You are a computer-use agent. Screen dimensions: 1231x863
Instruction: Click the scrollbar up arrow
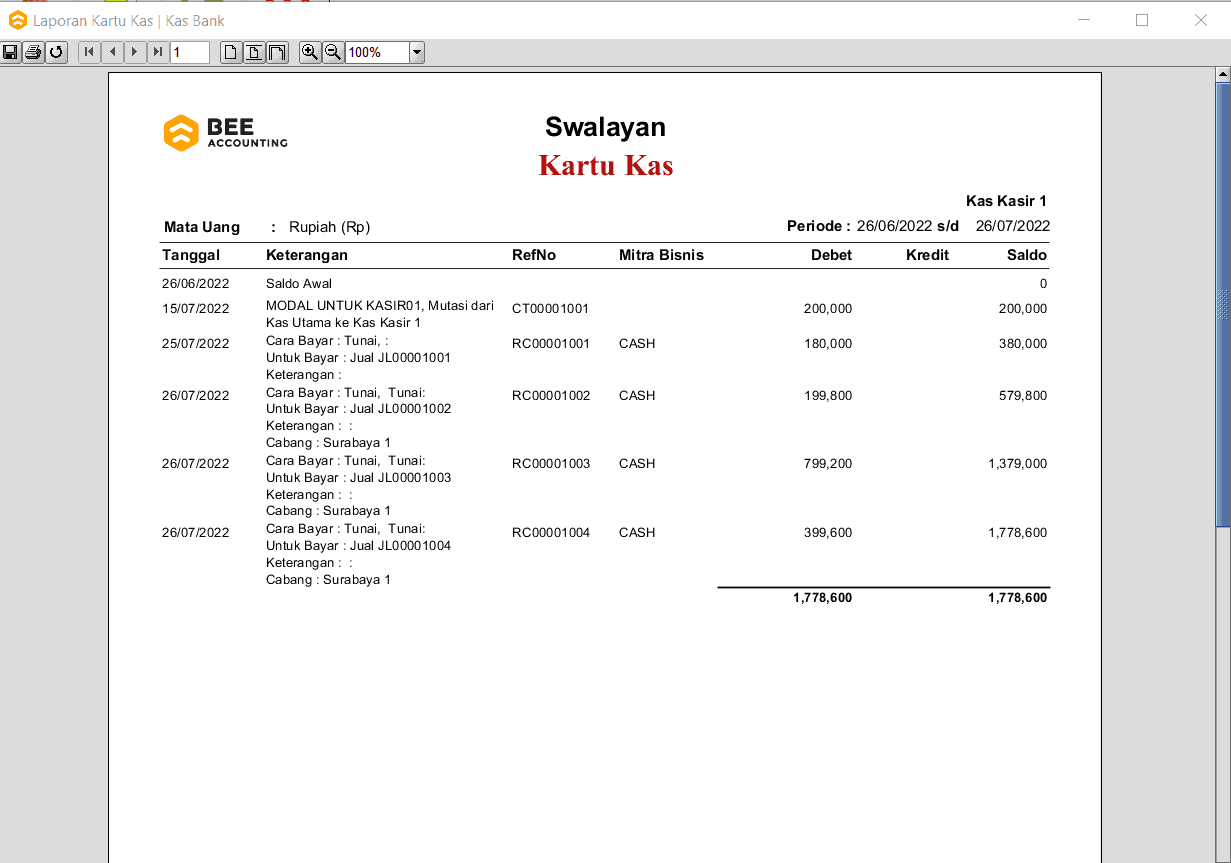1222,75
